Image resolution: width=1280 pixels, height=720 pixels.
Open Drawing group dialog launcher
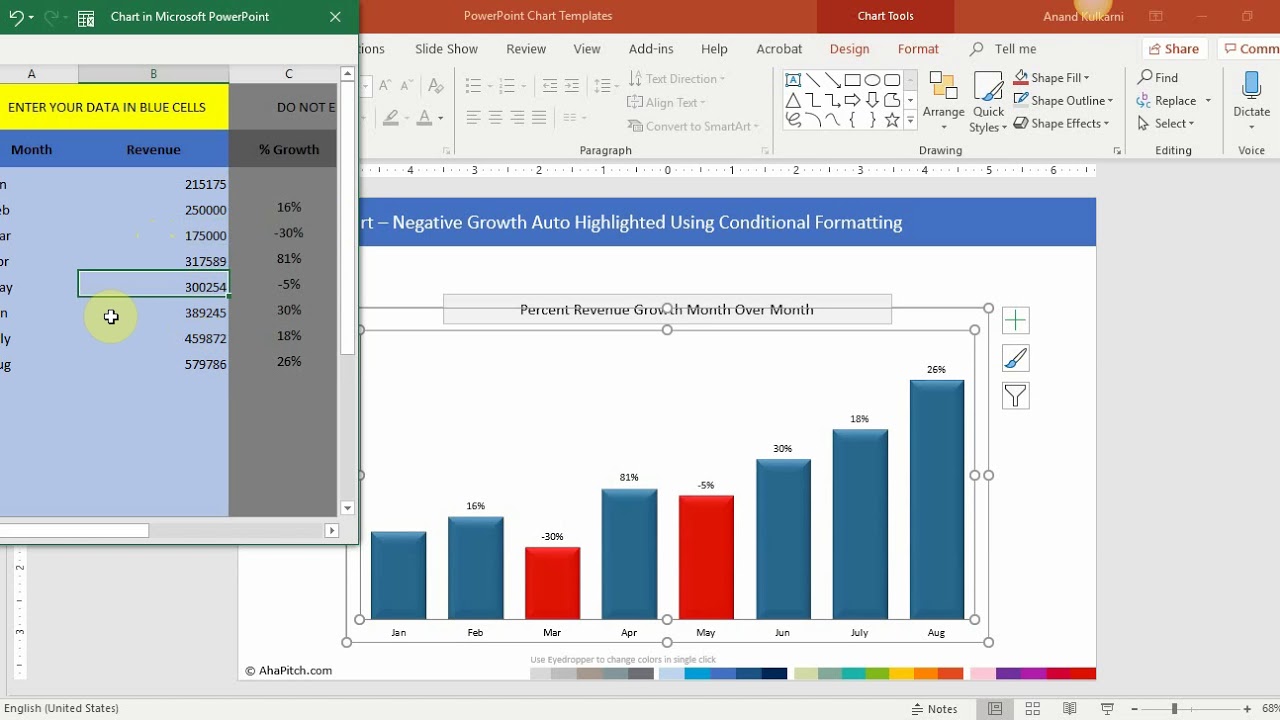1117,151
